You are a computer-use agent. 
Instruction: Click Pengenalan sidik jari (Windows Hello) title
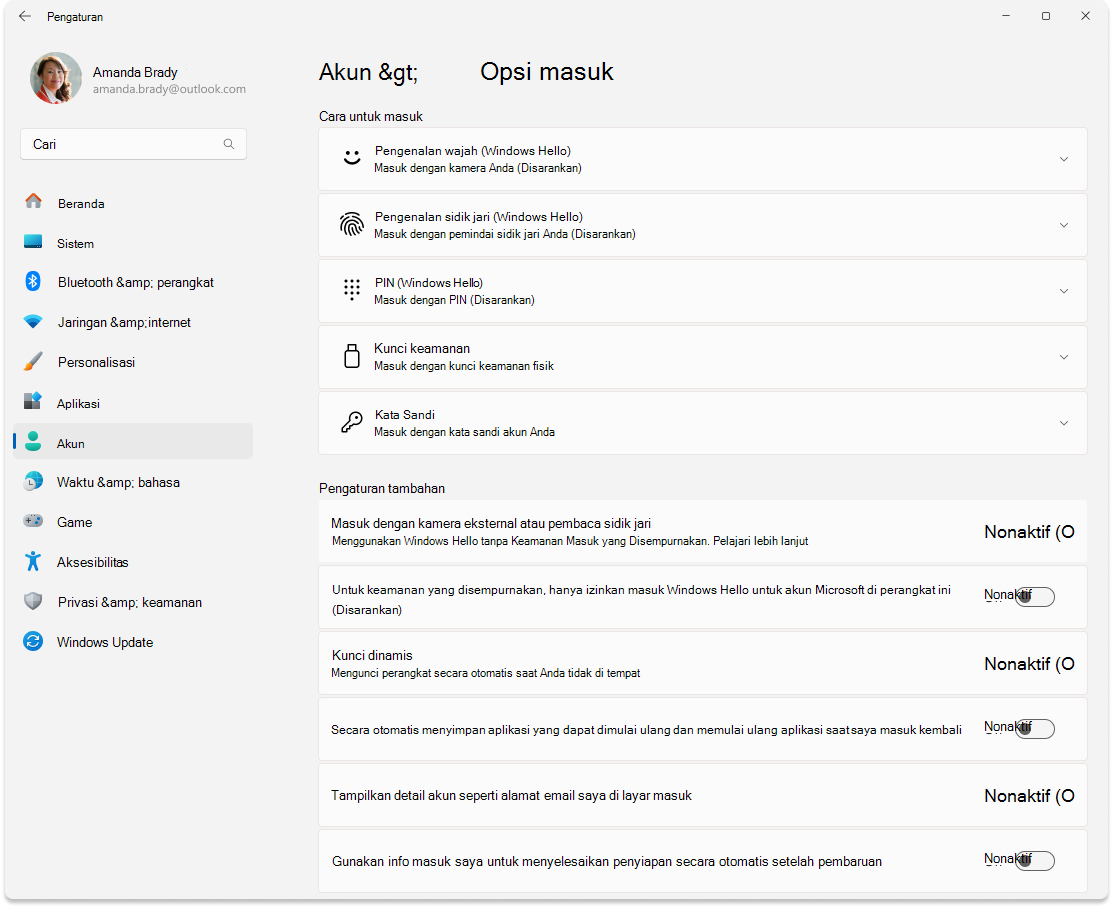tap(479, 217)
